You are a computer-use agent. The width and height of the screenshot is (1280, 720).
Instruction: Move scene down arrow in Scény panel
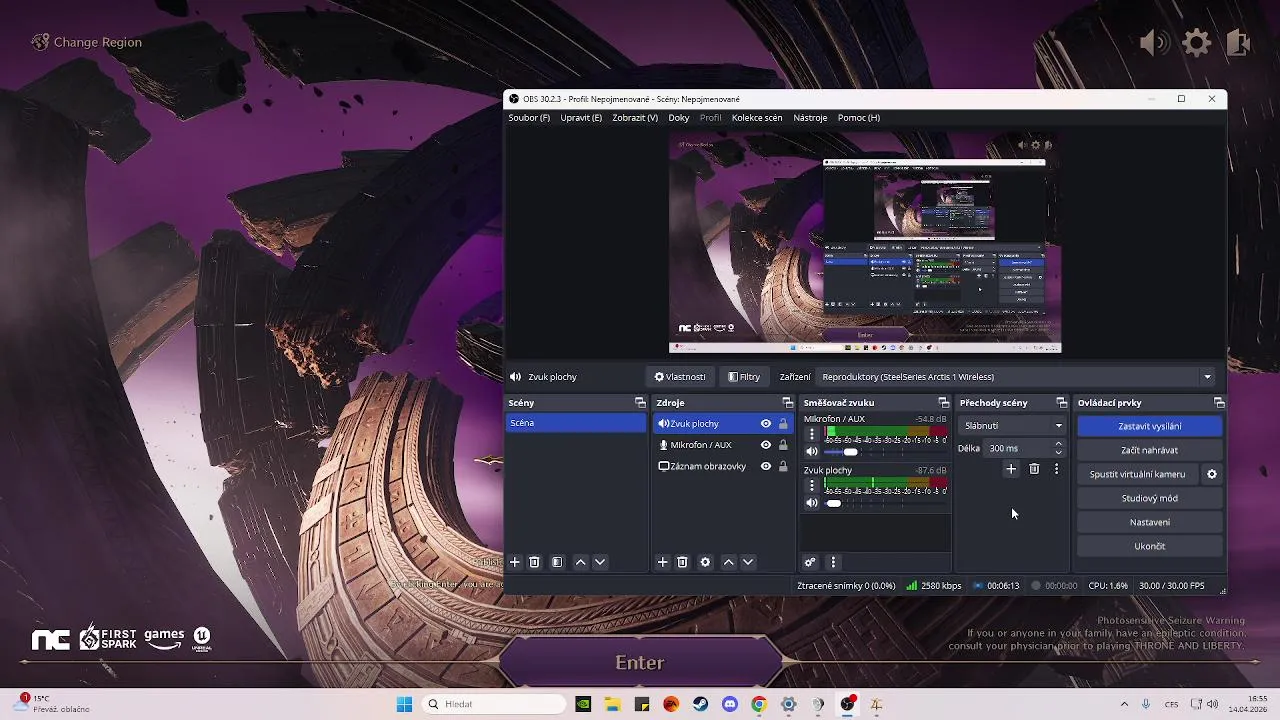600,562
